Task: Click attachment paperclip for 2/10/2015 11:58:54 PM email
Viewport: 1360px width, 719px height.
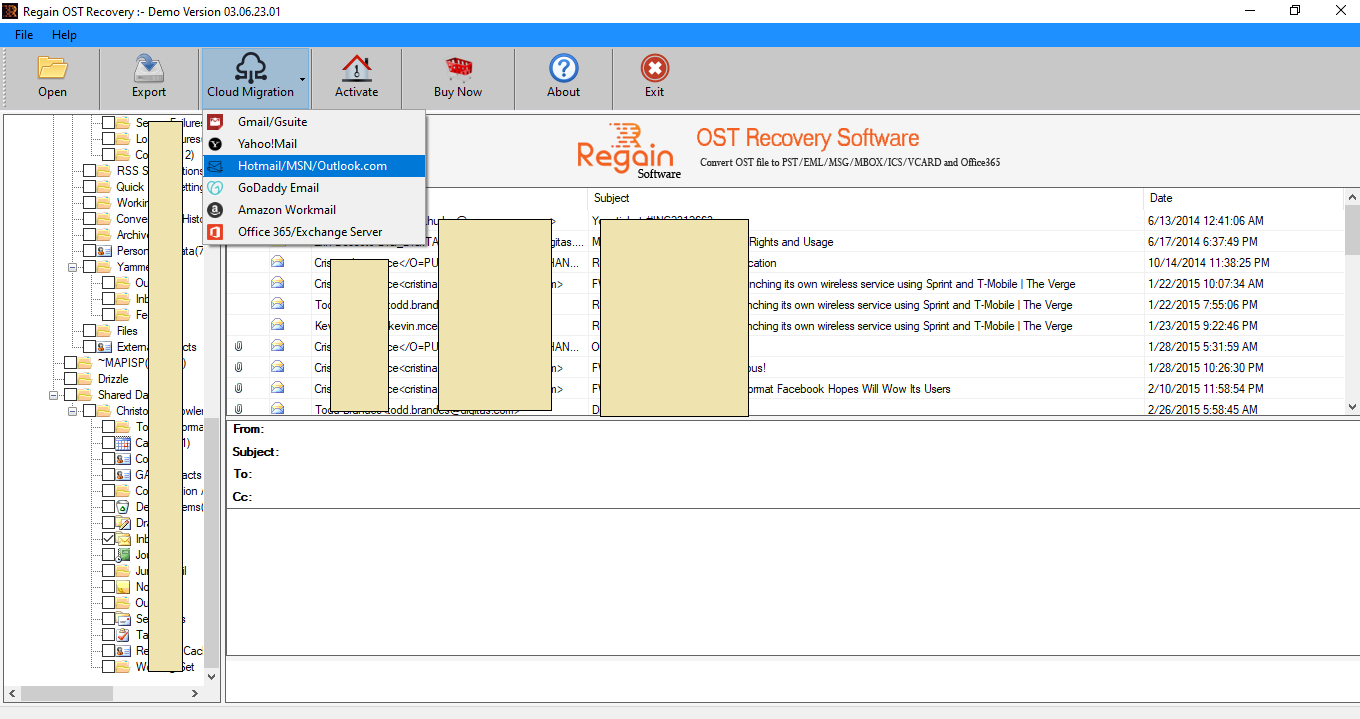Action: (239, 388)
